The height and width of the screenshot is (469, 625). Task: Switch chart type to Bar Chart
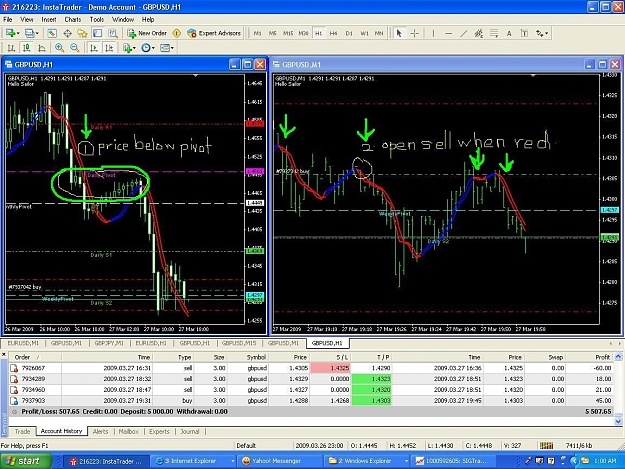tap(11, 48)
